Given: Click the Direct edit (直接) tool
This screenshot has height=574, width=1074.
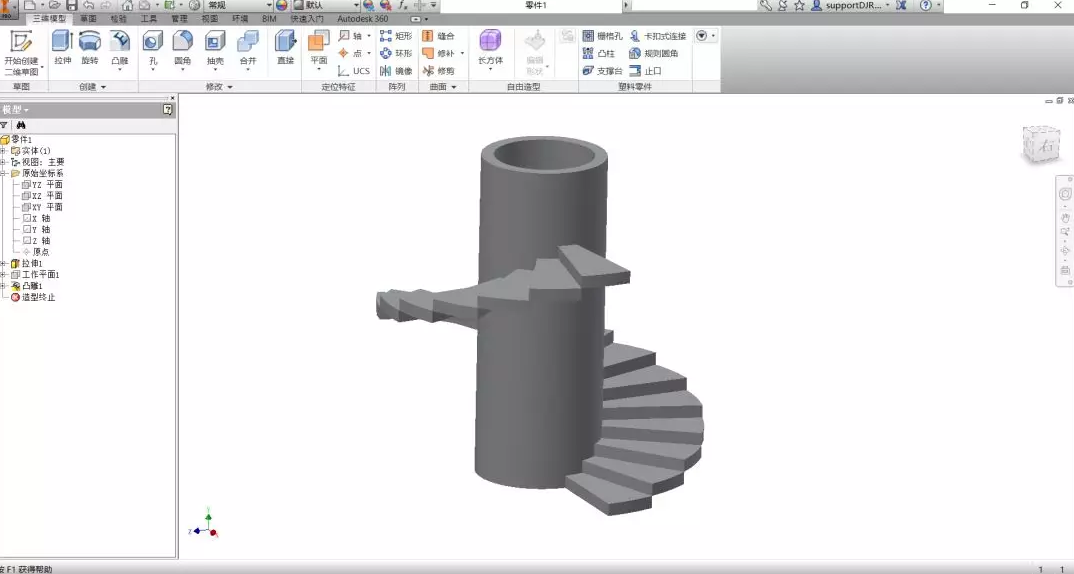Looking at the screenshot, I should pos(285,48).
